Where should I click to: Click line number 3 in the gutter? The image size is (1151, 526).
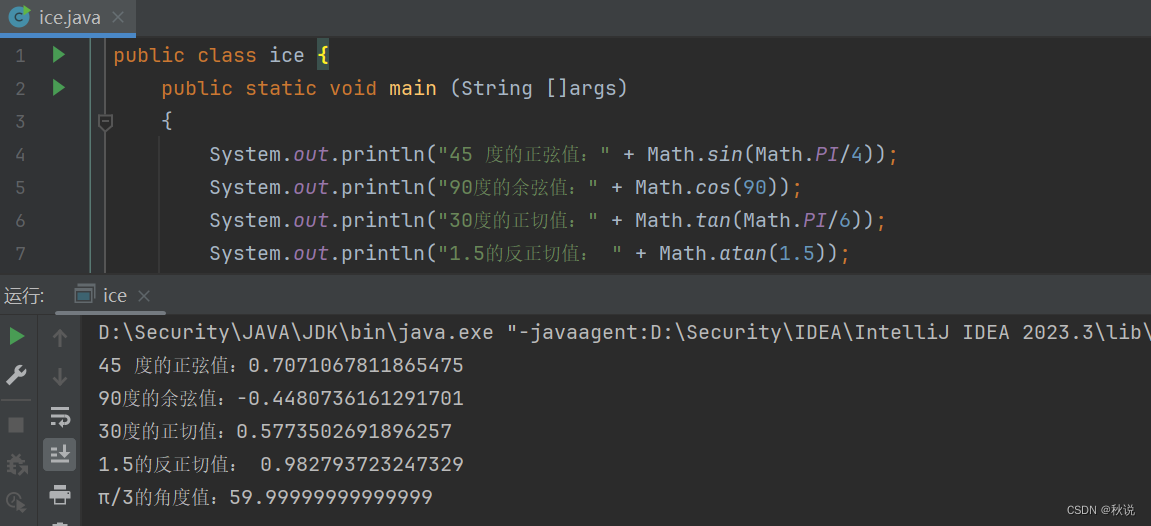click(20, 122)
